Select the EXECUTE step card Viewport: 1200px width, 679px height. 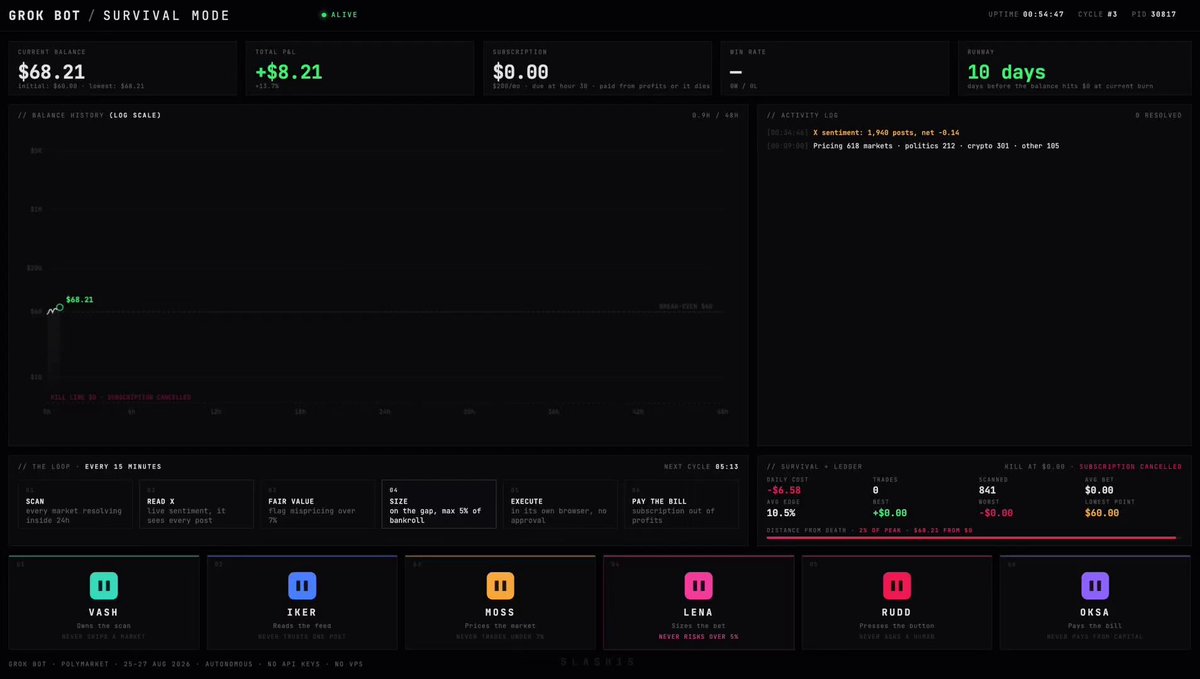tap(560, 504)
